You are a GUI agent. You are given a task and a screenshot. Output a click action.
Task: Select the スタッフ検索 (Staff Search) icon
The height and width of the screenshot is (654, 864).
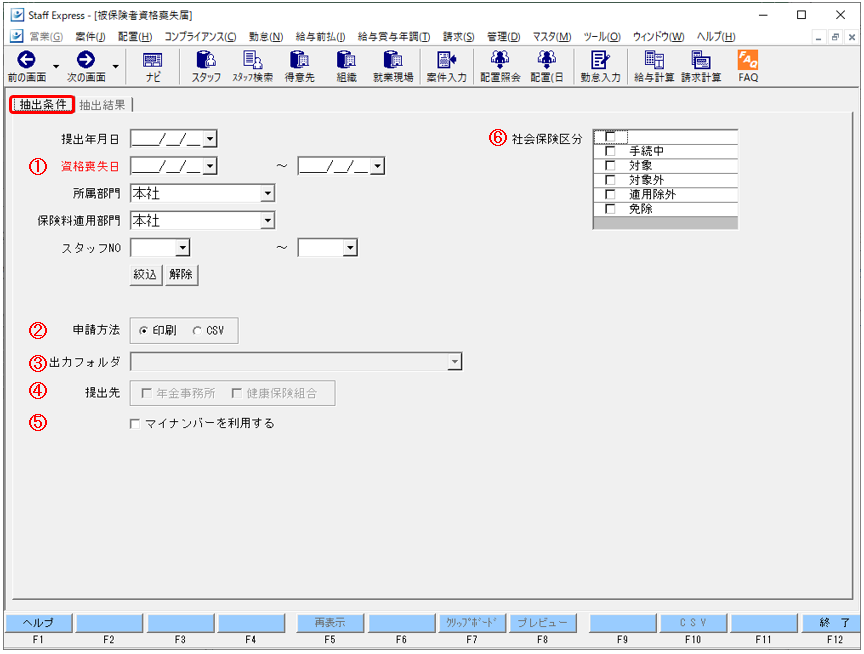tap(250, 66)
